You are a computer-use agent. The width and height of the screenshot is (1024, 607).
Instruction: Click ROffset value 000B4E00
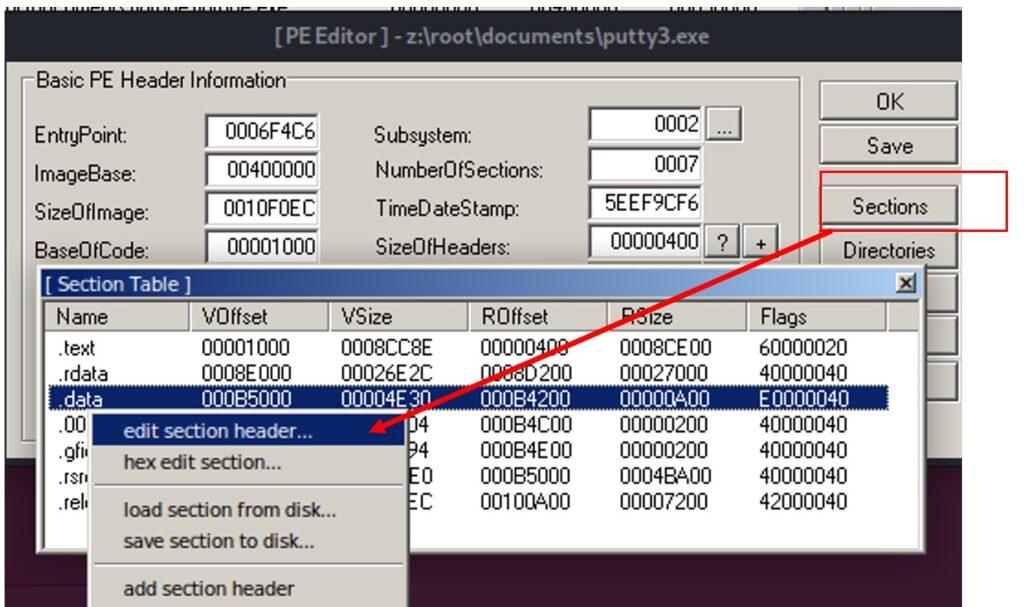click(x=526, y=450)
